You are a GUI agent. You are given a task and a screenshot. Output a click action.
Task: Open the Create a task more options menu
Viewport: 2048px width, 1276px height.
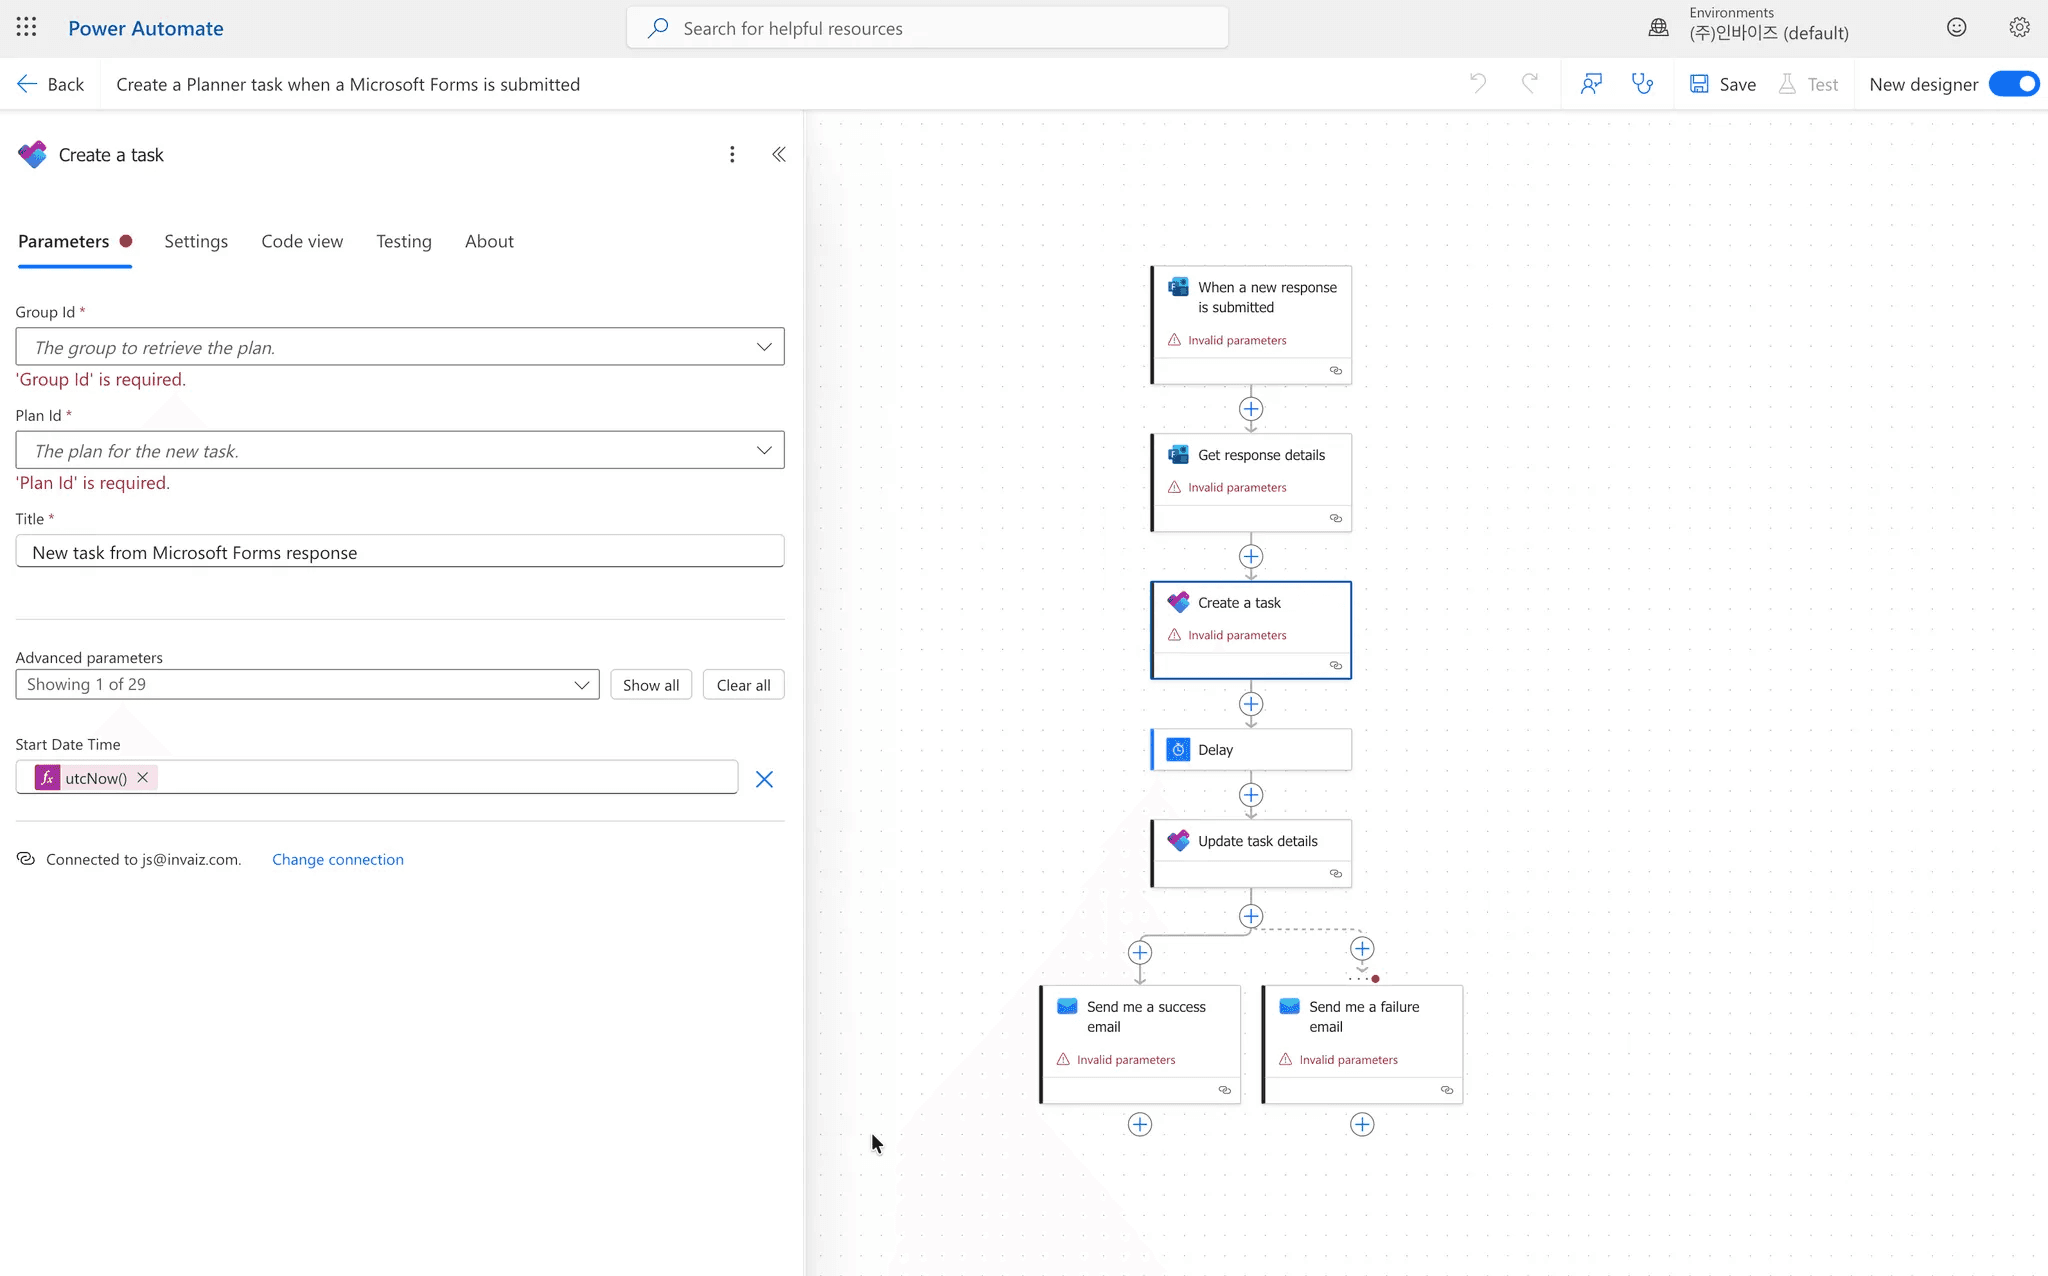732,154
